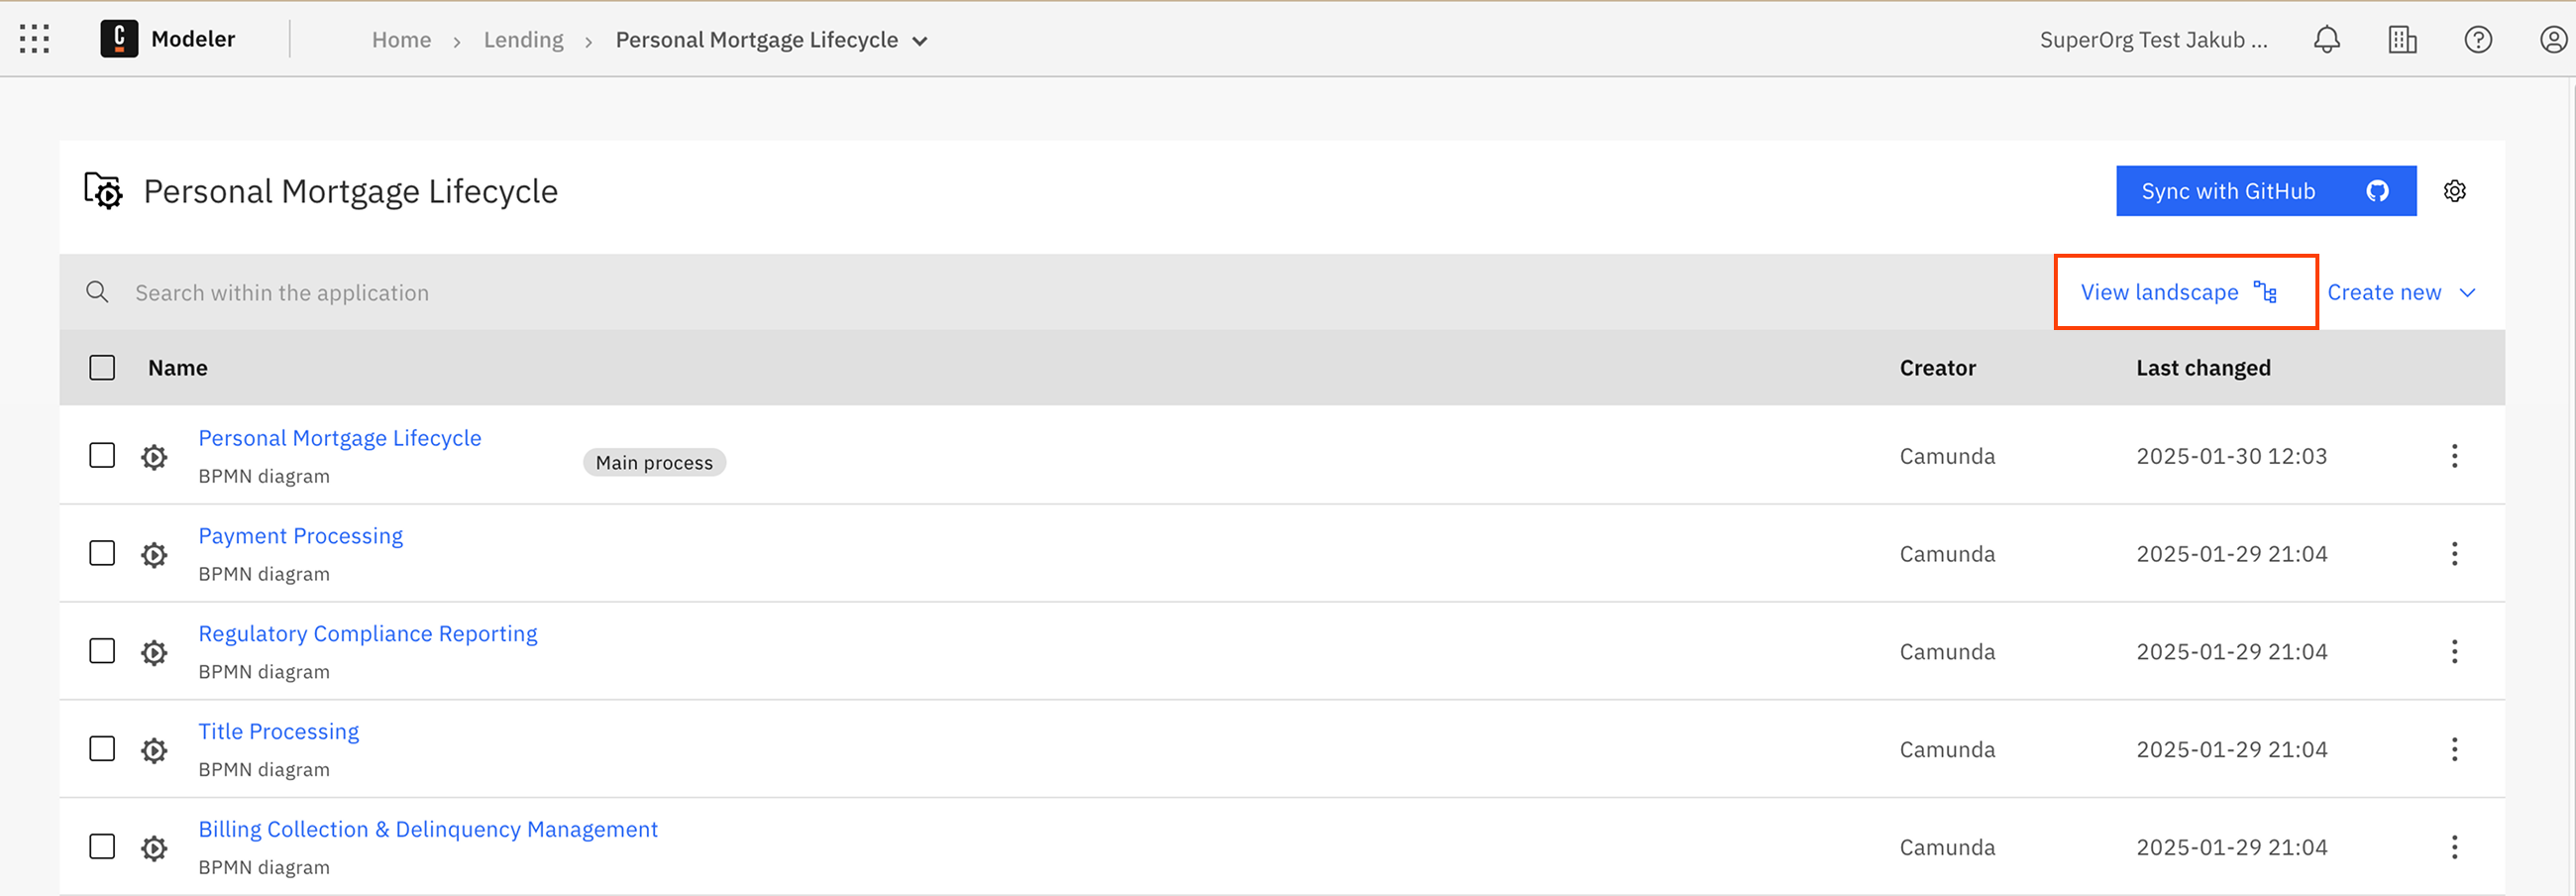The width and height of the screenshot is (2576, 896).
Task: Click the Camunda Modeler logo
Action: pyautogui.click(x=119, y=38)
